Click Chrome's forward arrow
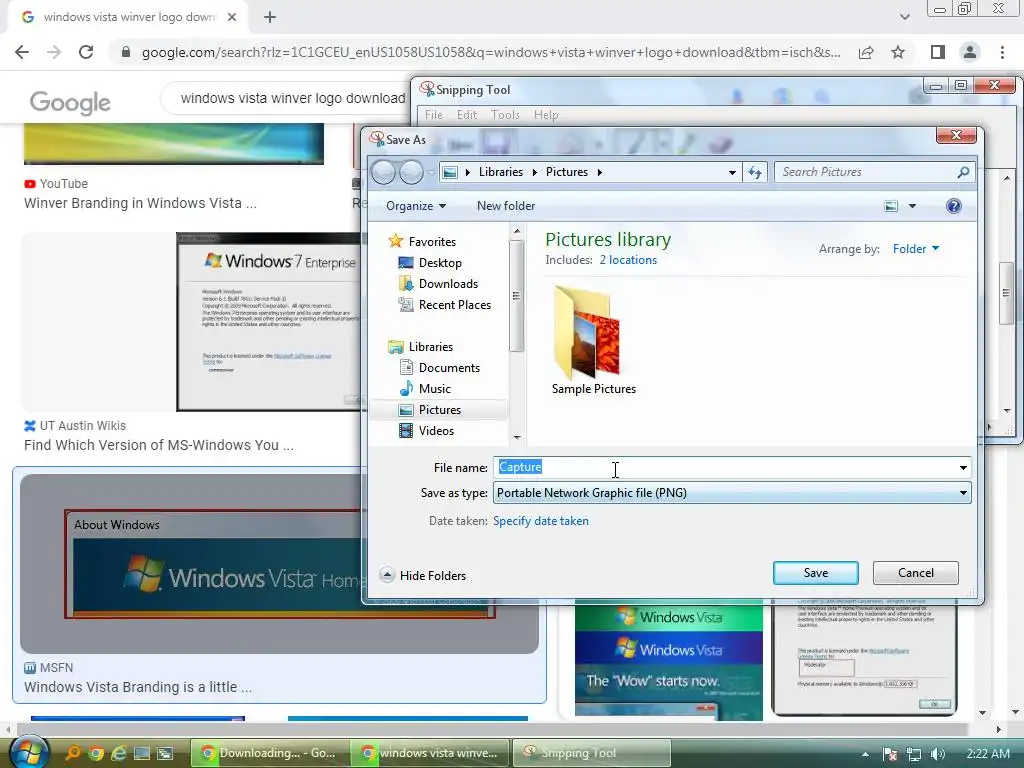Screen dimensions: 1024x768 [54, 52]
